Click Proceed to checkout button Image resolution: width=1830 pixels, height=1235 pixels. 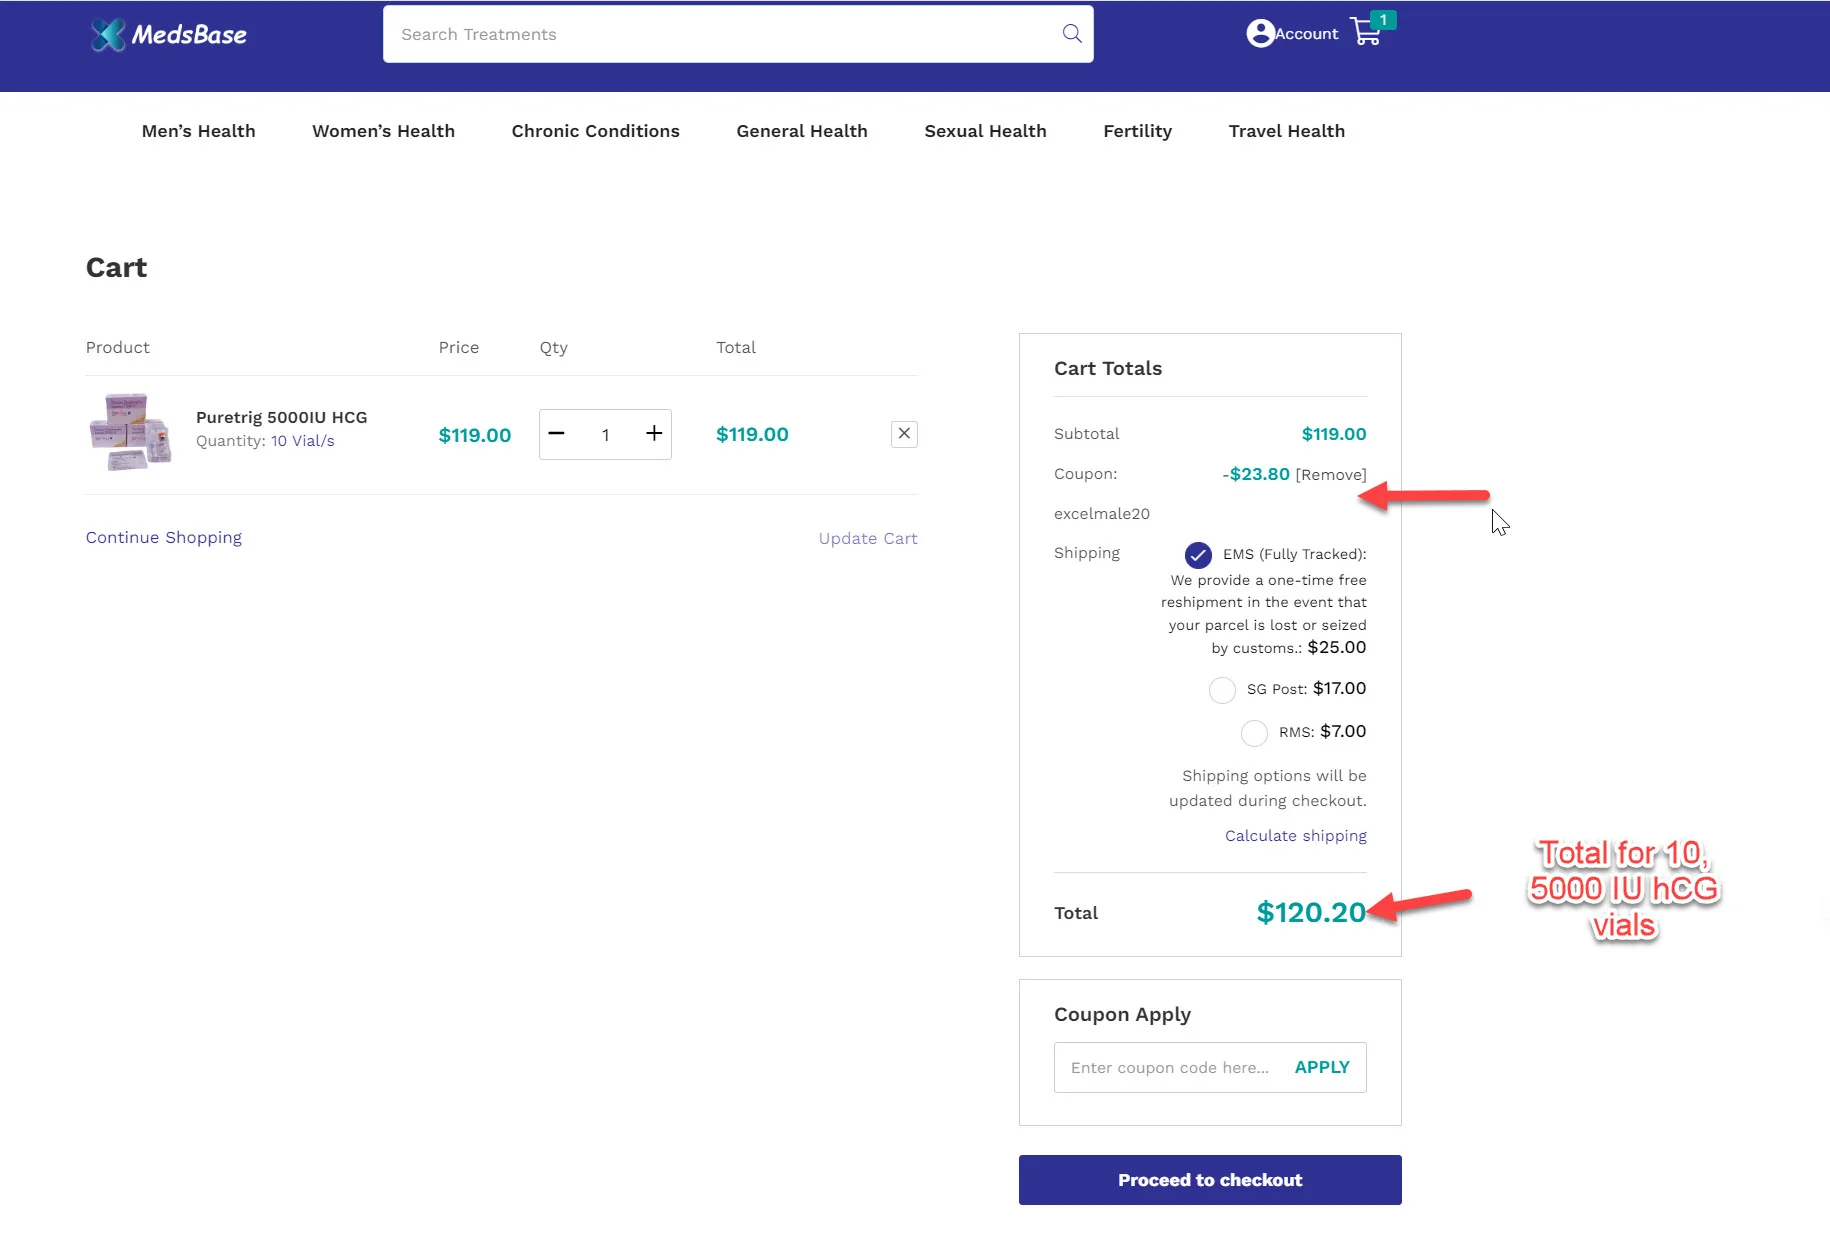1210,1180
